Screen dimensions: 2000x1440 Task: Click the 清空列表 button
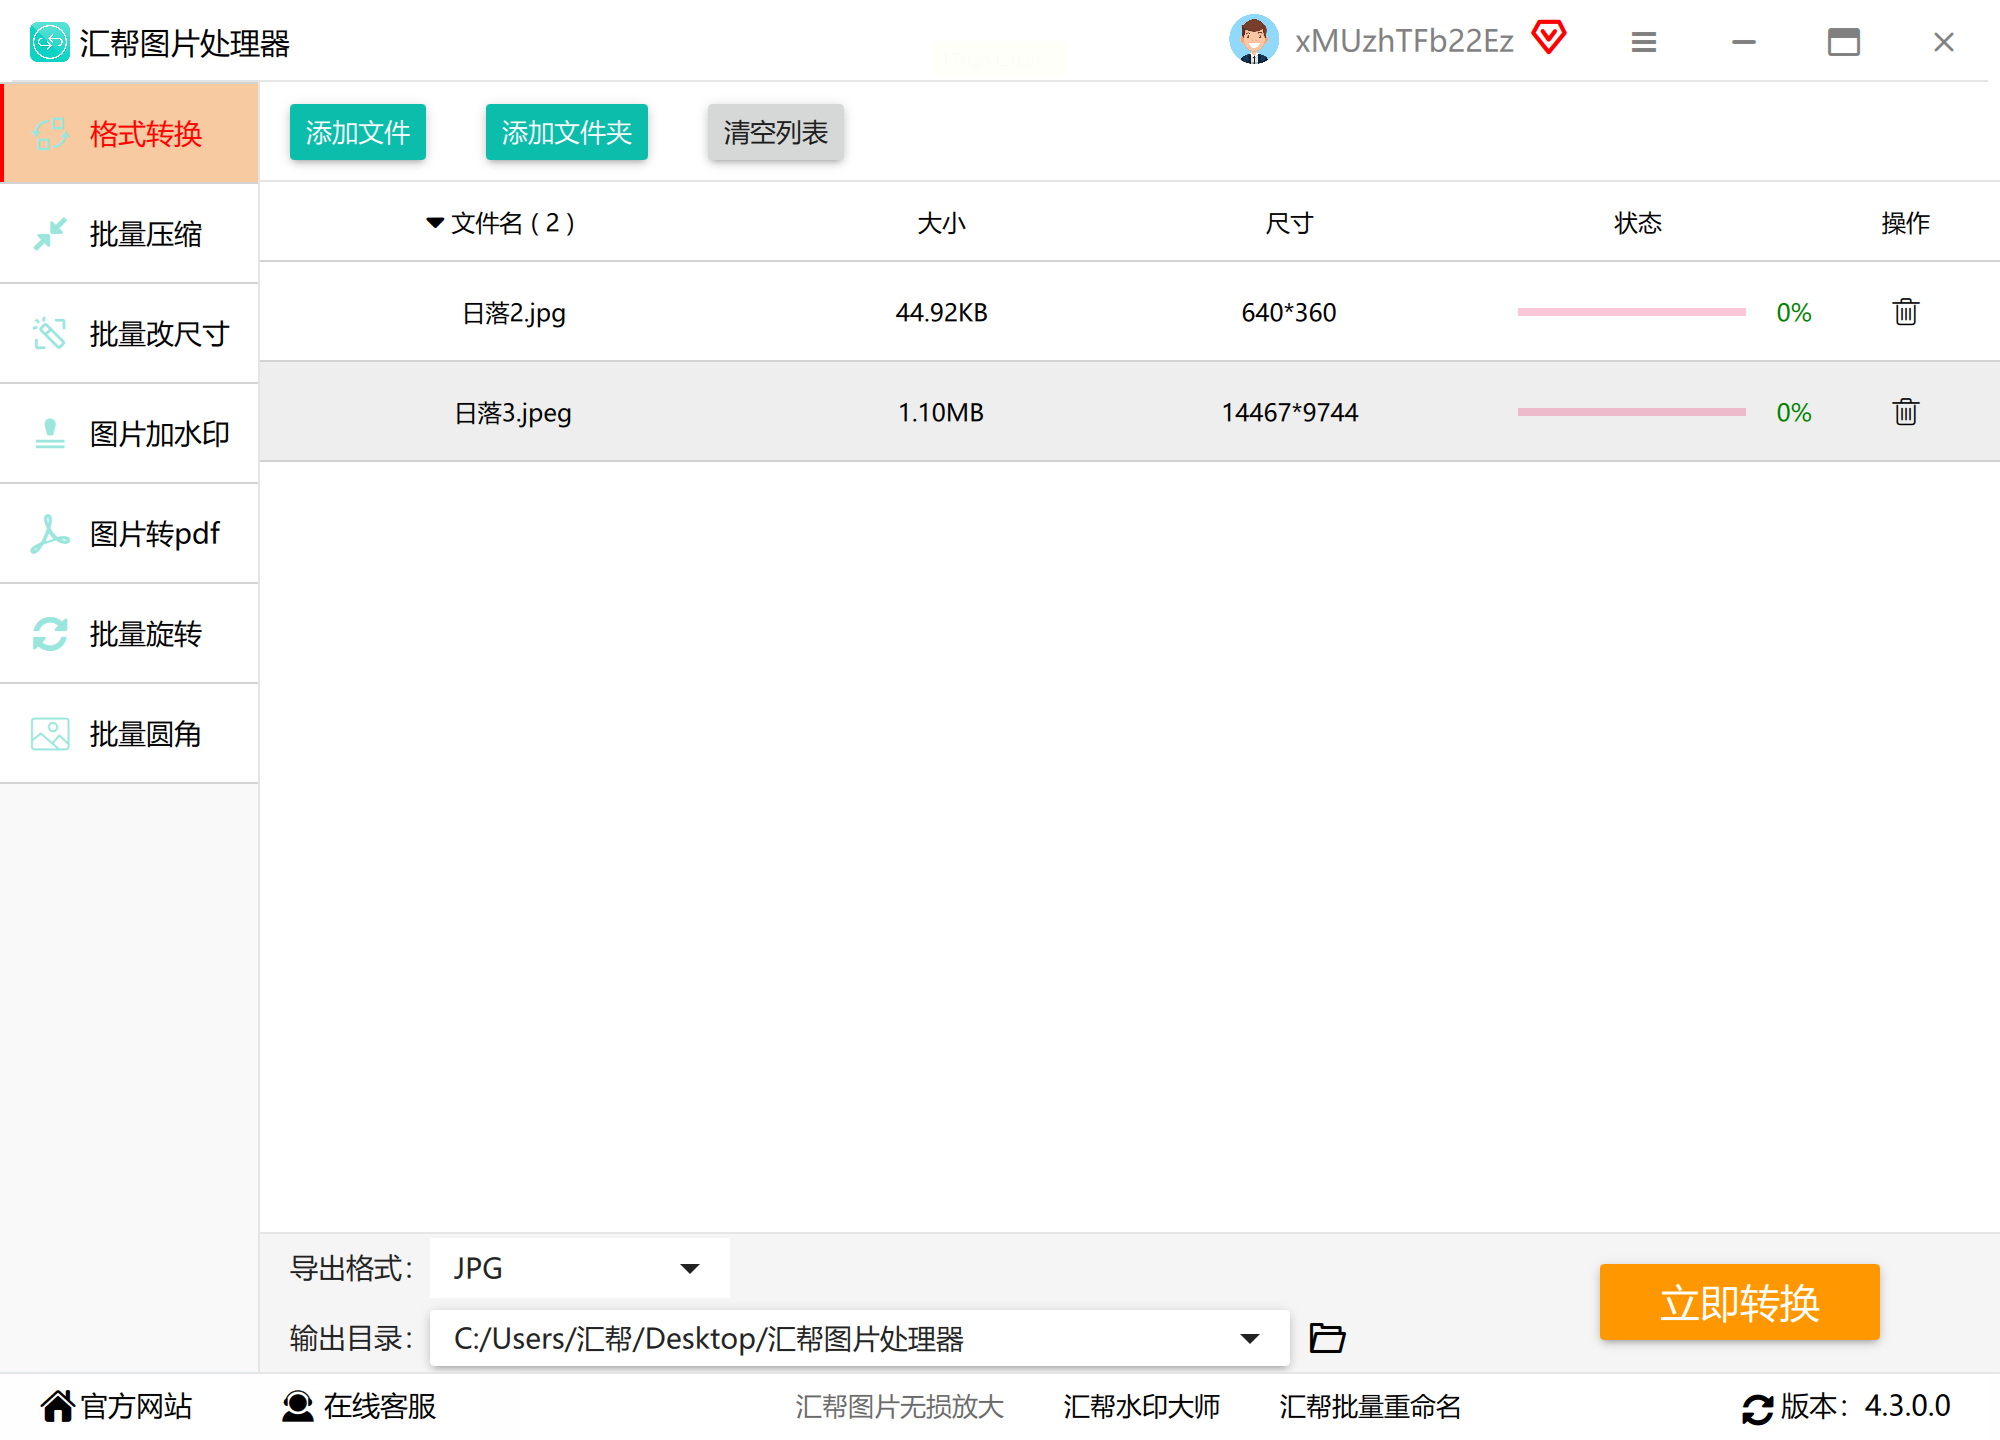pos(775,132)
